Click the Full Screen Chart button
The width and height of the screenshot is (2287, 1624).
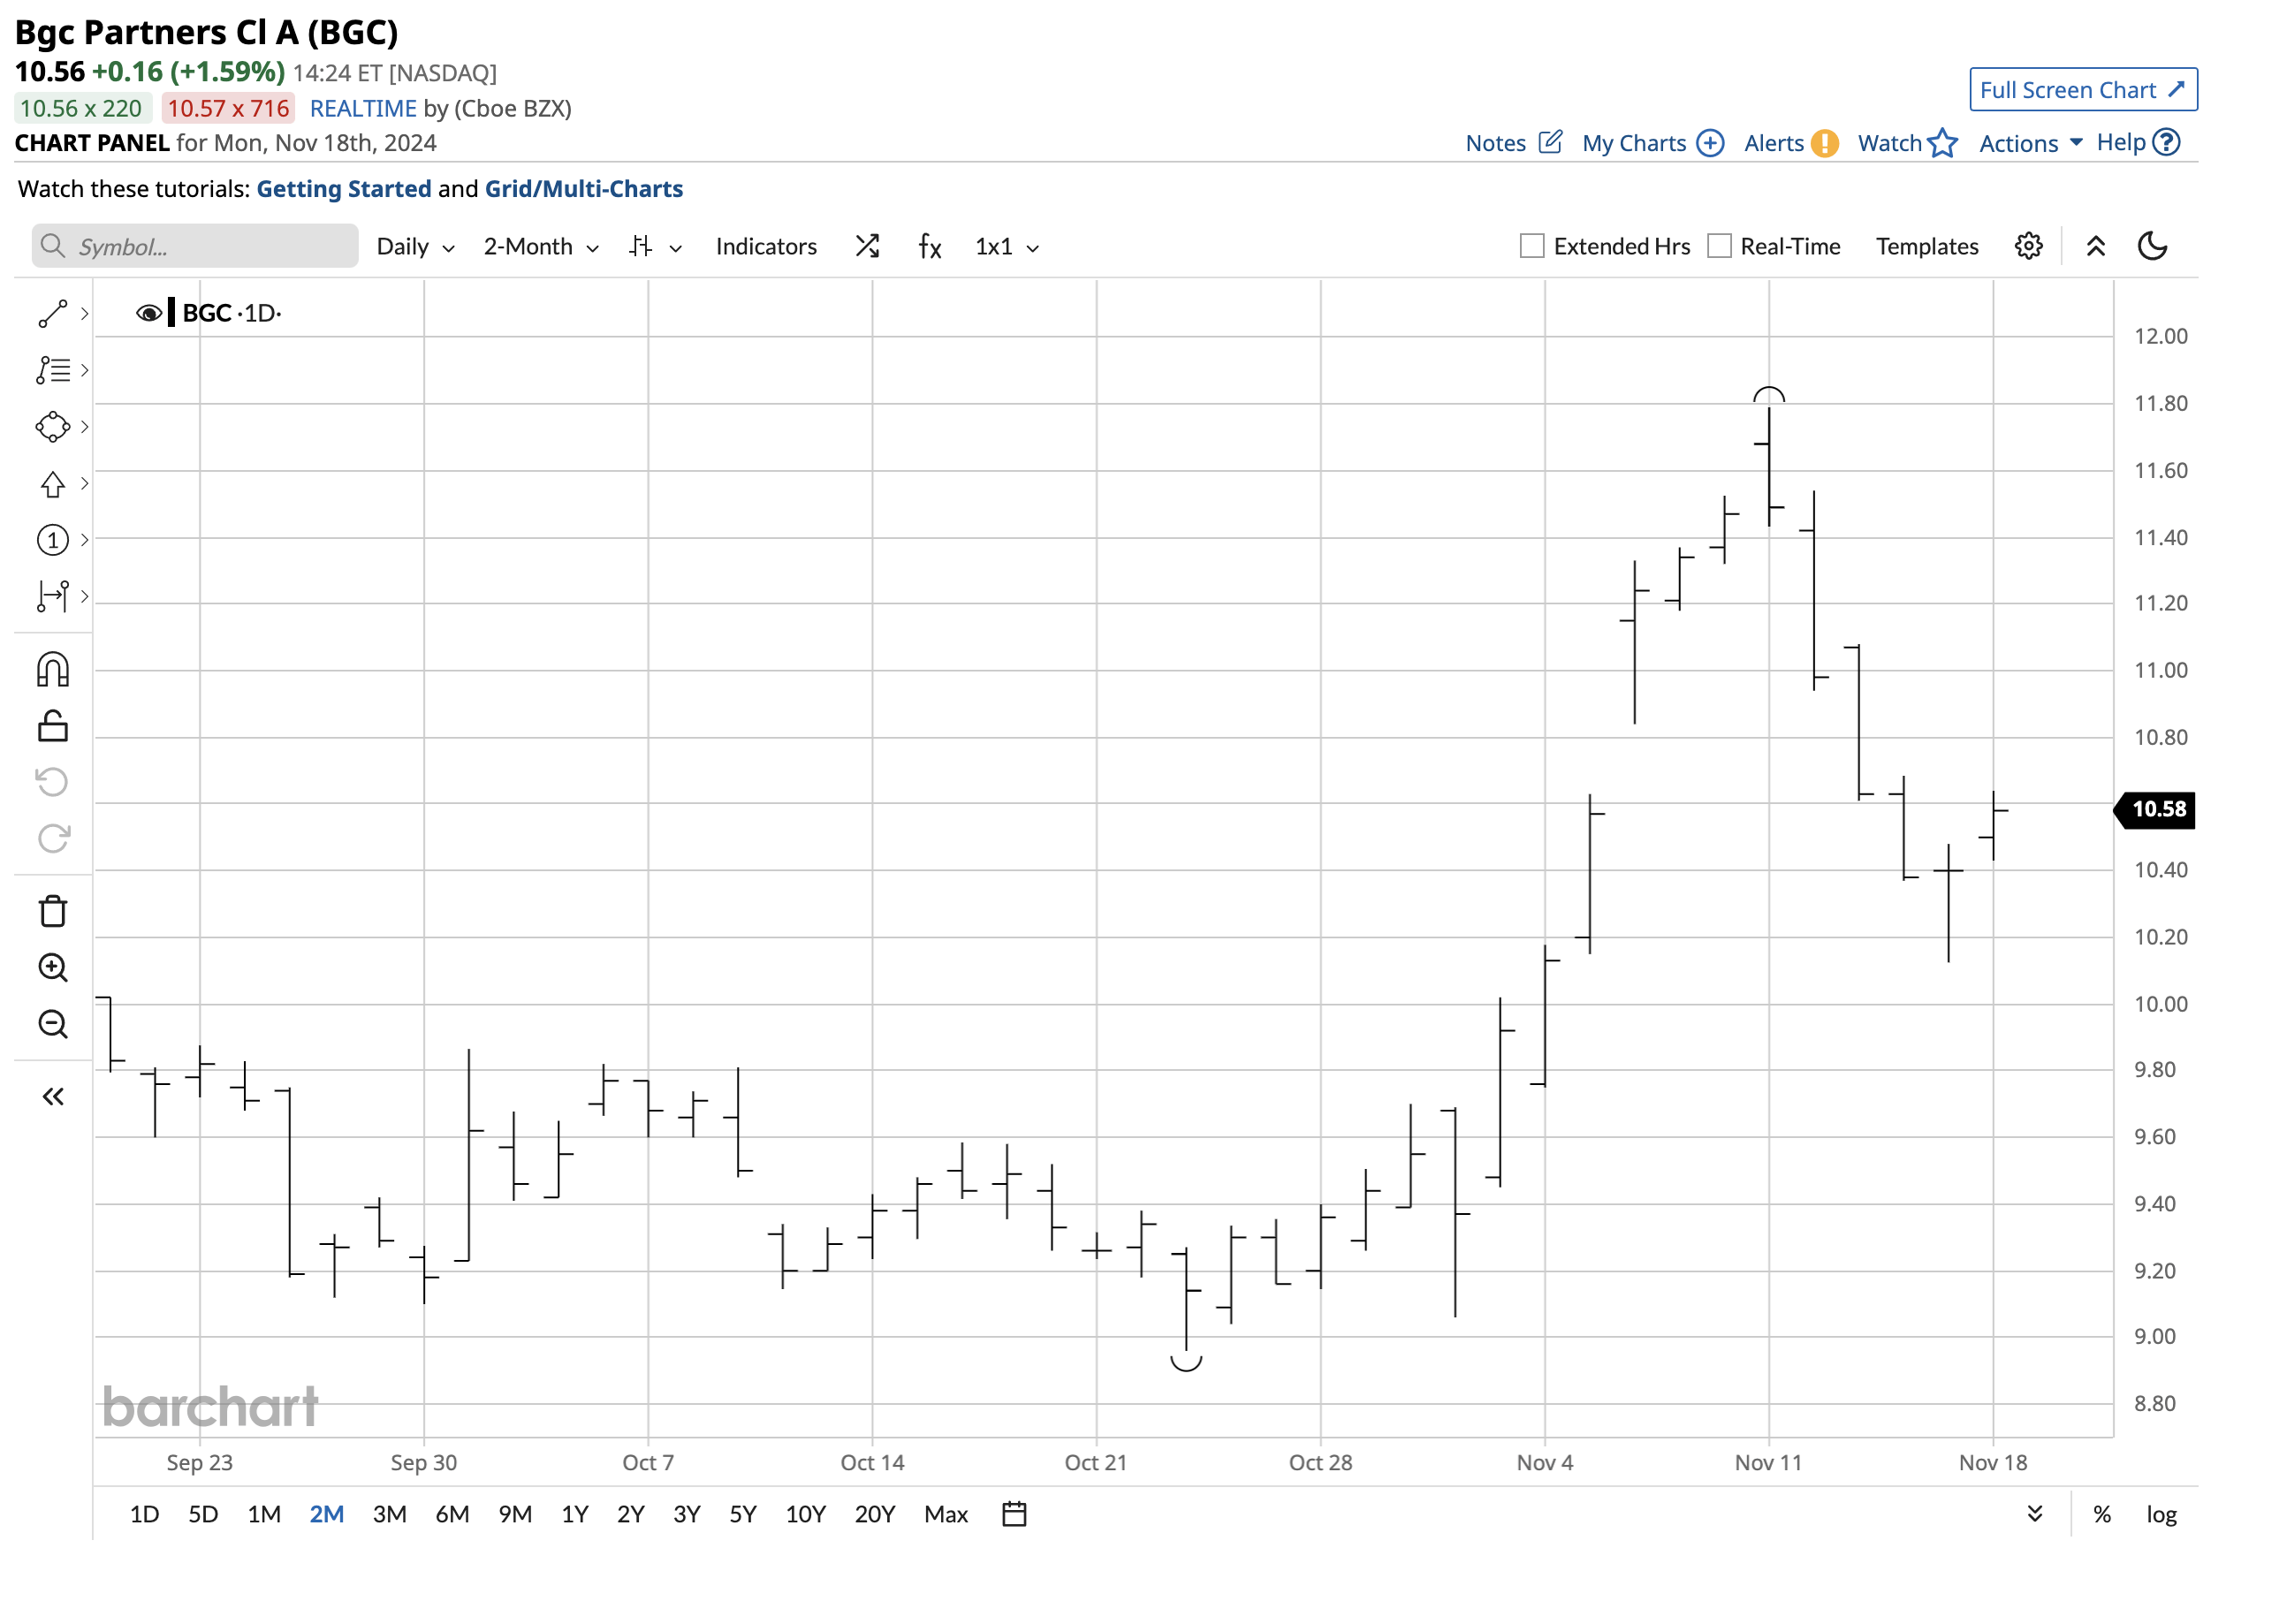tap(2082, 90)
